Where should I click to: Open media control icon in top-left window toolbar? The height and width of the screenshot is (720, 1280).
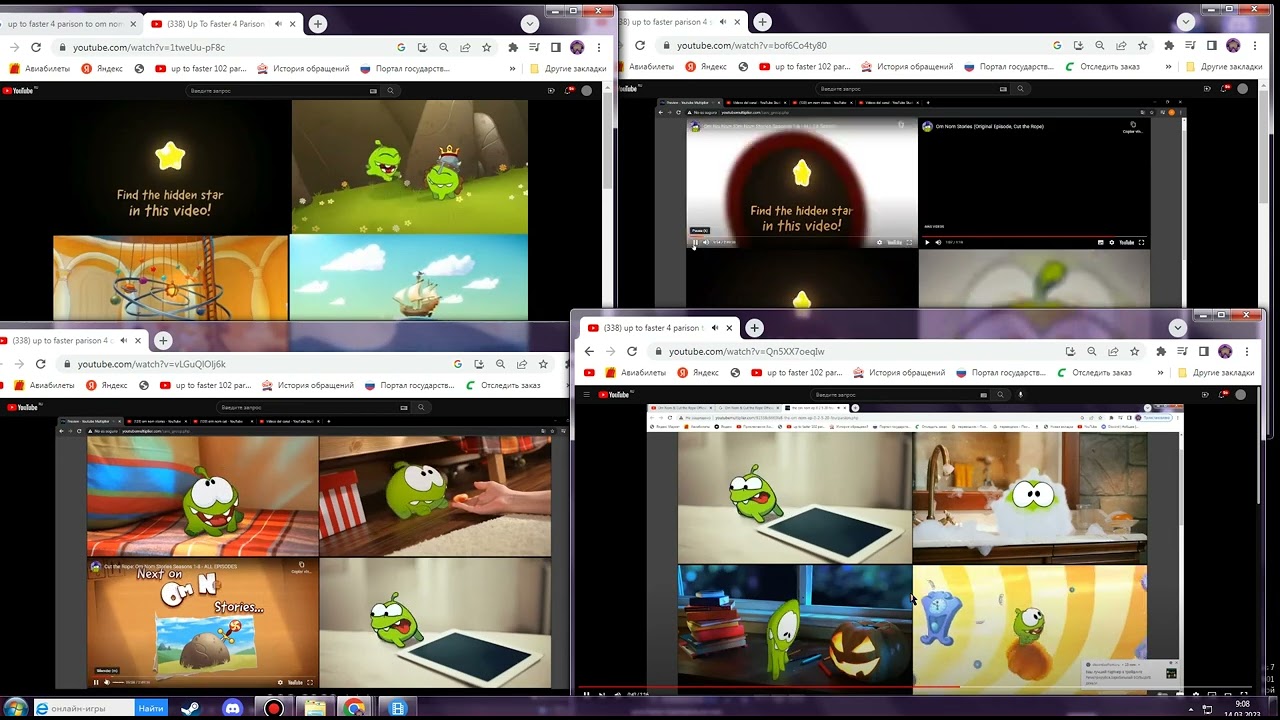[x=535, y=47]
